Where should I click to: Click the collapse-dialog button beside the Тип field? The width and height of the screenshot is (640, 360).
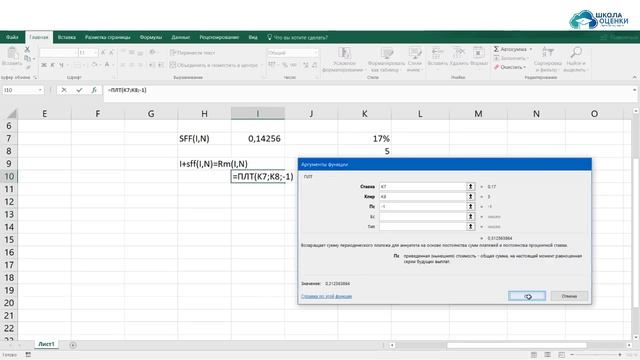tap(471, 226)
